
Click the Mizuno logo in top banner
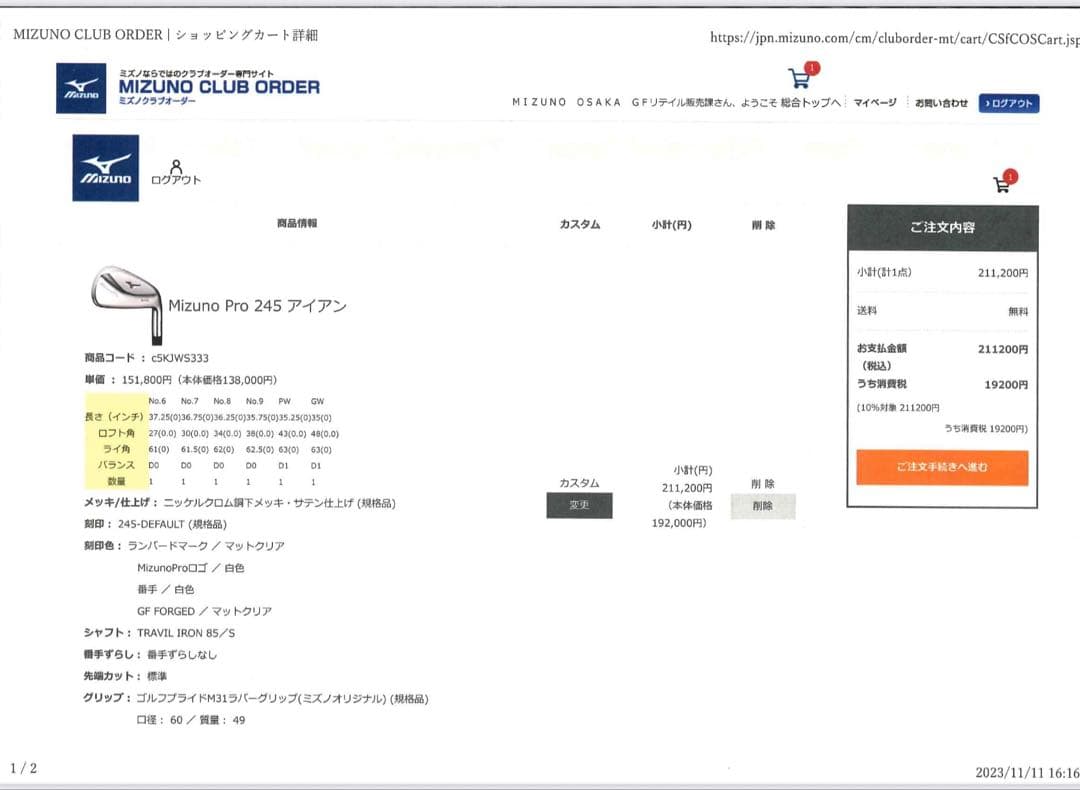[x=81, y=88]
